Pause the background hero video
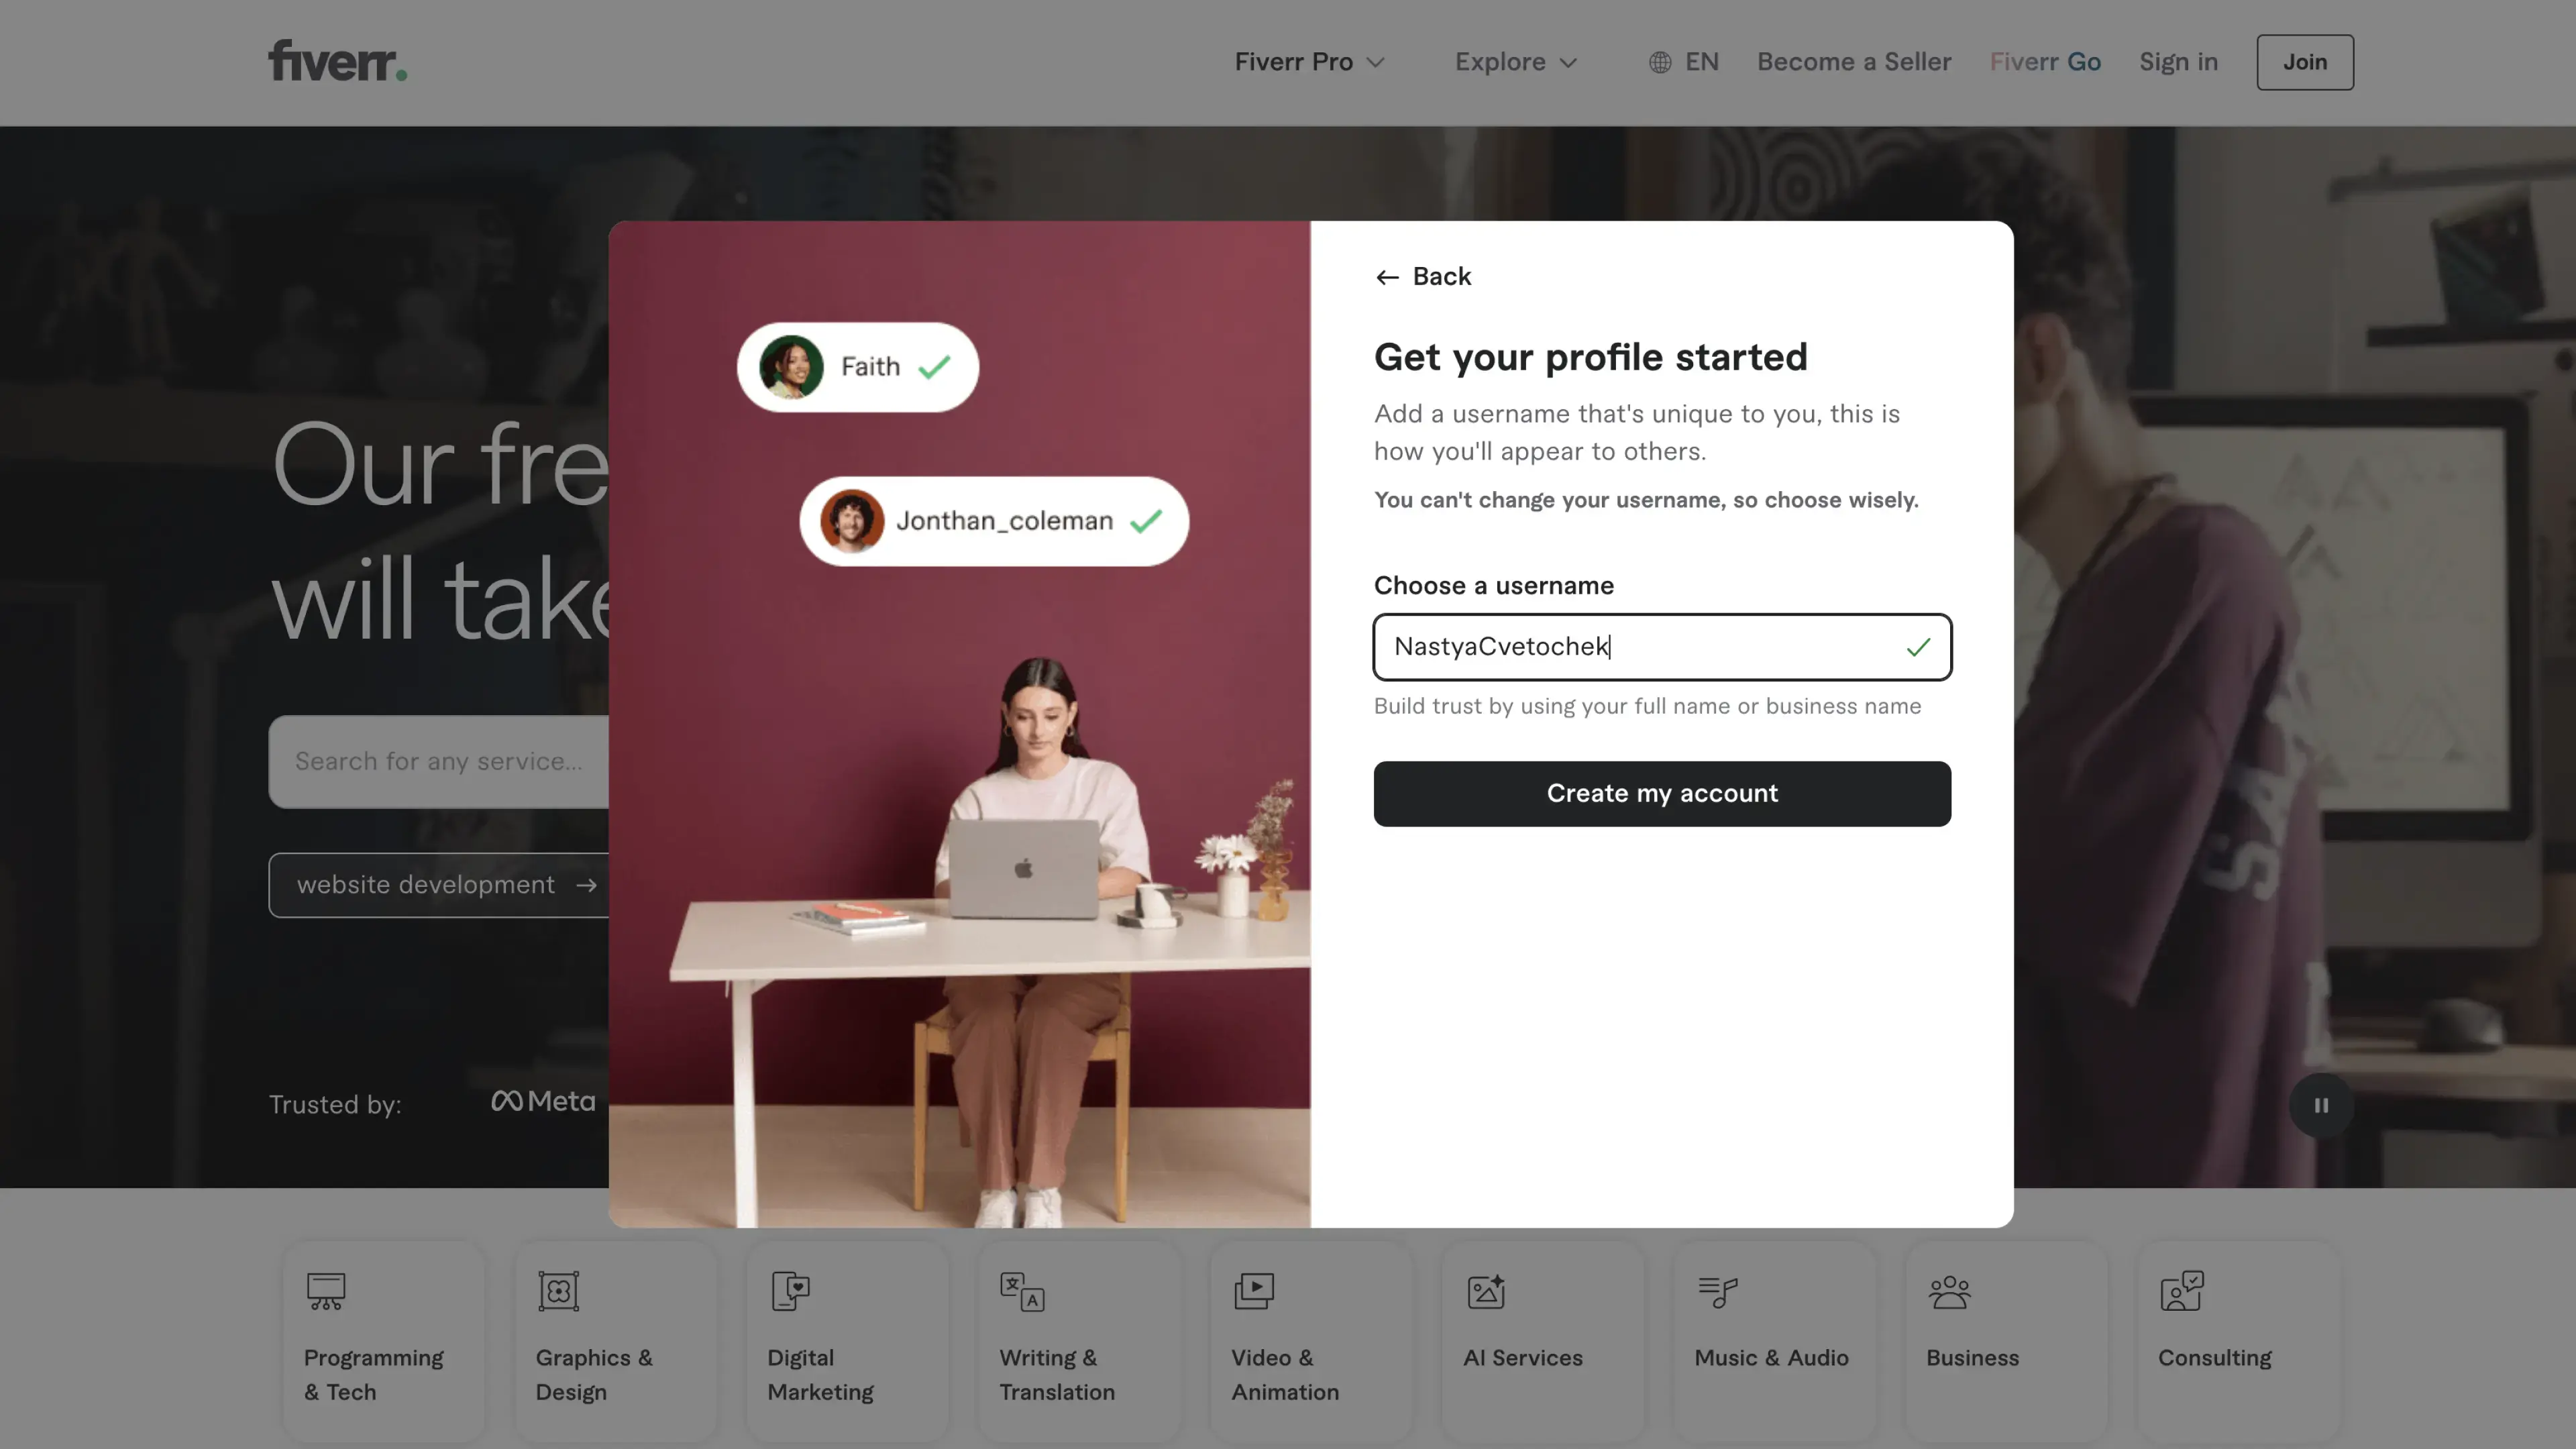Viewport: 2576px width, 1449px height. pos(2321,1105)
